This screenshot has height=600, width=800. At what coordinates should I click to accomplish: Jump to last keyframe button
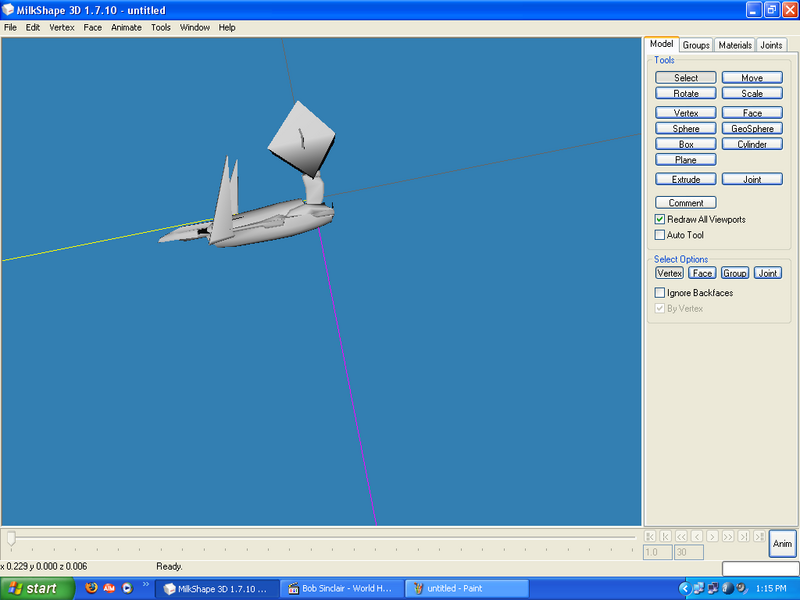[x=759, y=536]
